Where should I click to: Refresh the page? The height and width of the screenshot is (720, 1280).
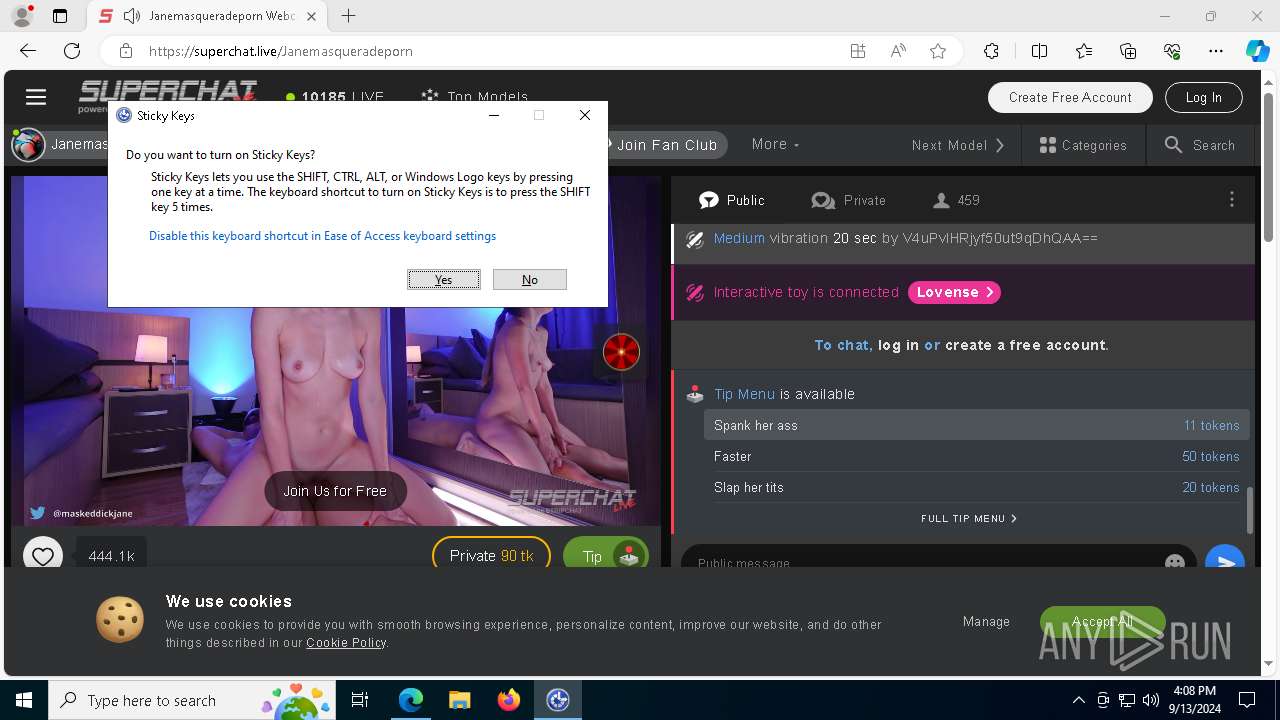click(x=72, y=51)
